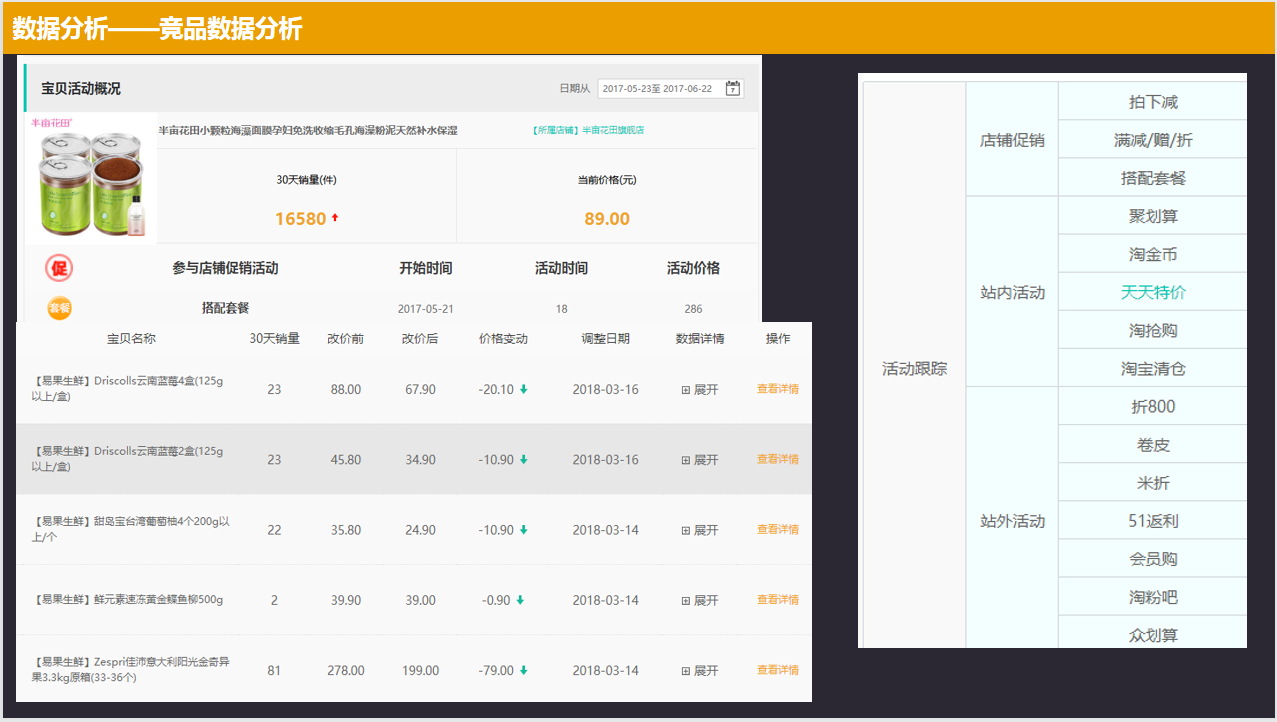Click the 278.00 original price cell

click(346, 670)
